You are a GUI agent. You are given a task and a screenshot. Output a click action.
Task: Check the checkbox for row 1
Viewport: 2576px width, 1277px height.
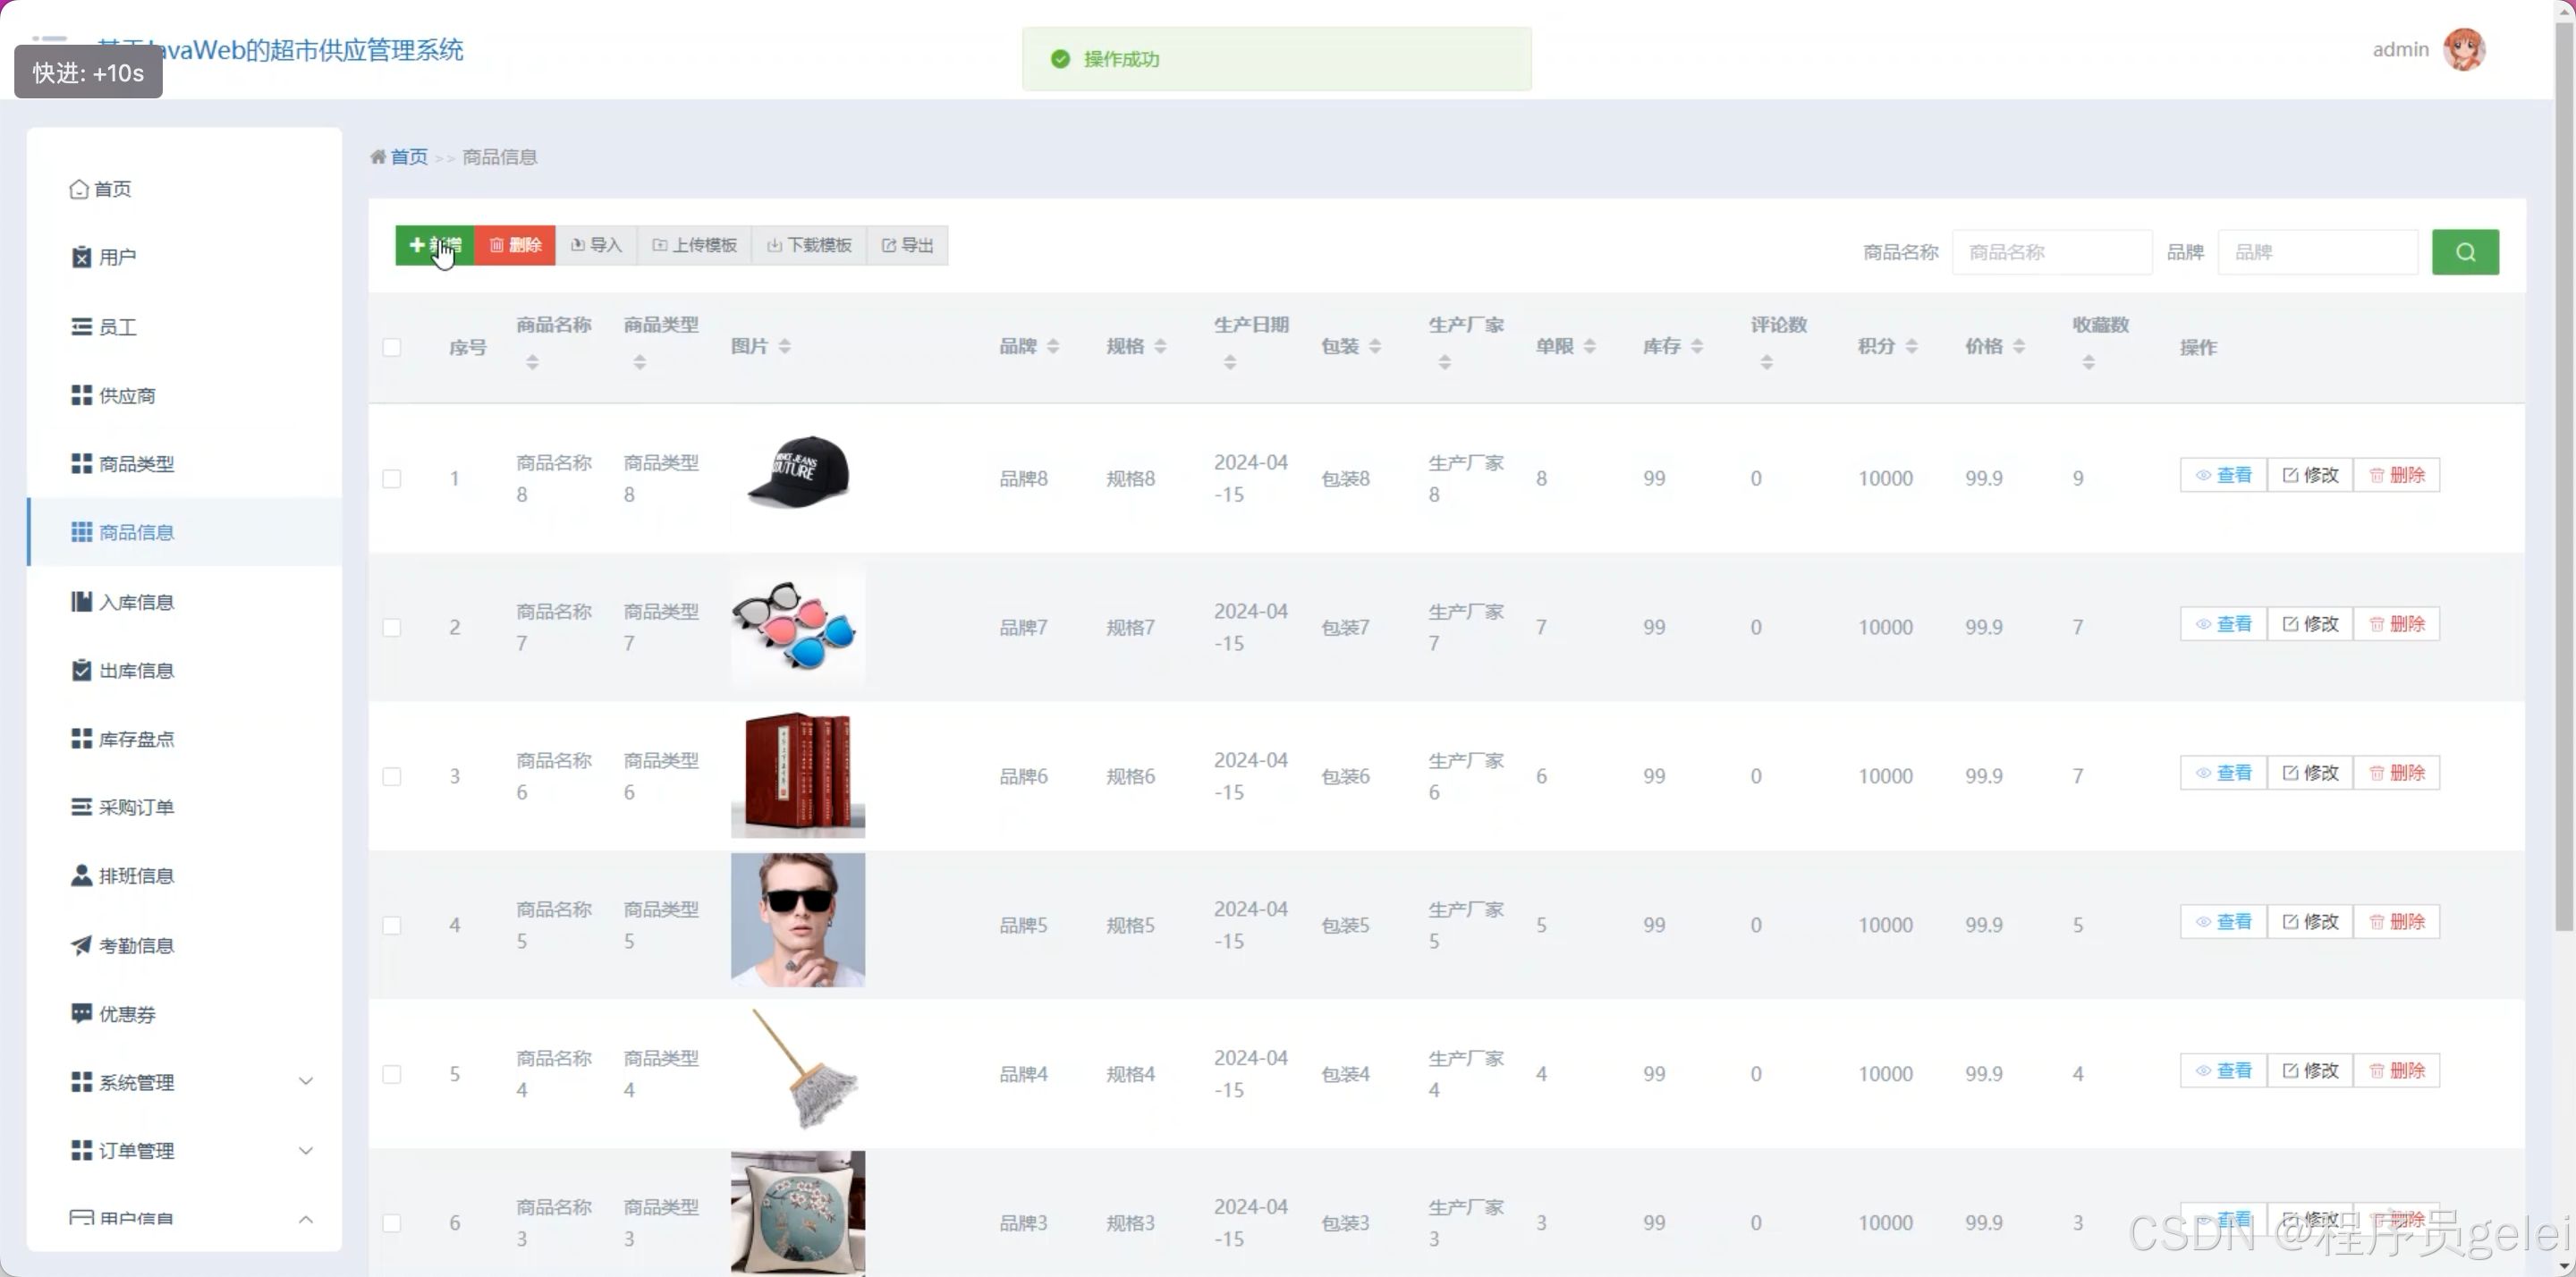coord(392,478)
